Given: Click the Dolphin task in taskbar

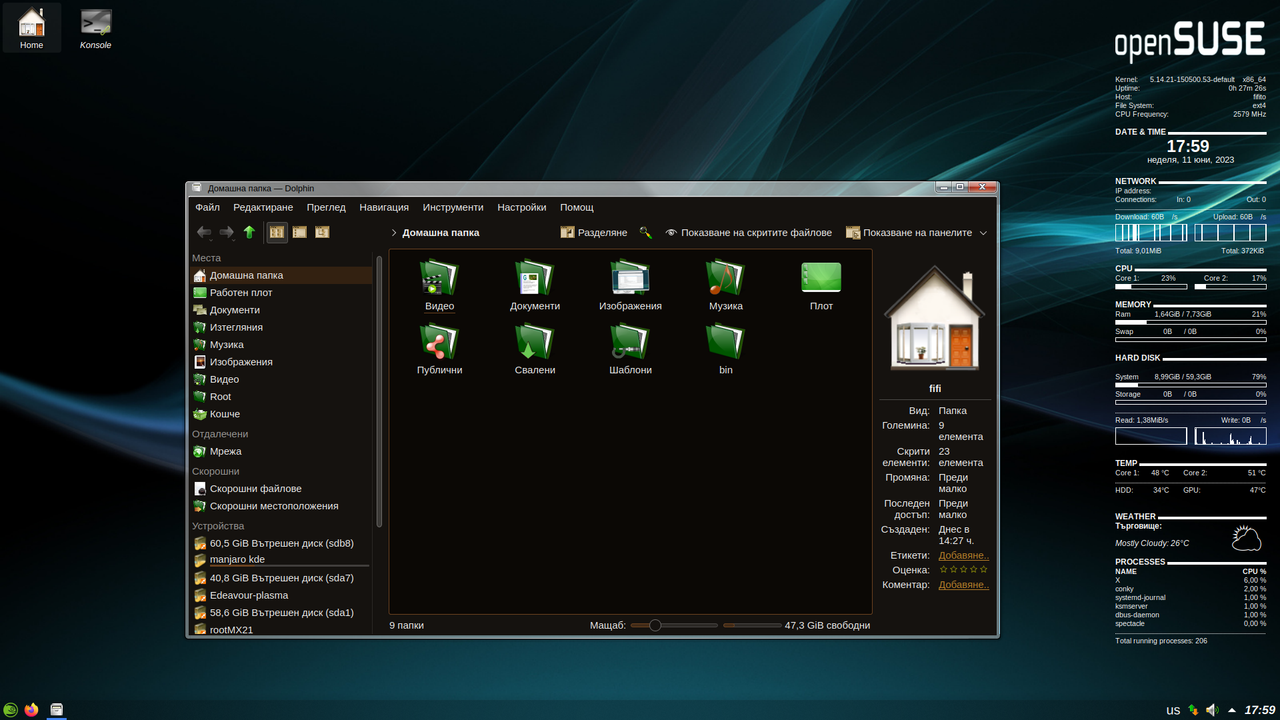Looking at the screenshot, I should pyautogui.click(x=57, y=710).
